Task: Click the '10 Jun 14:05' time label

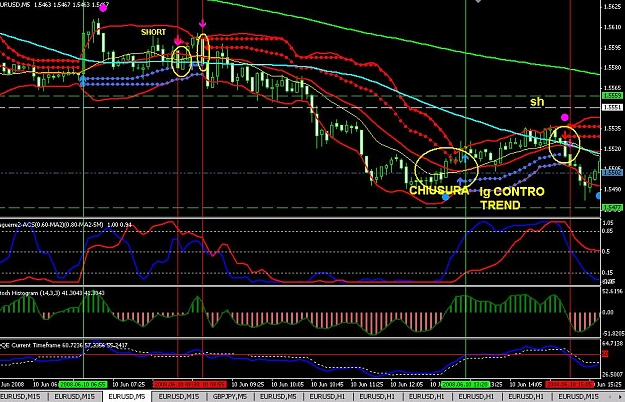Action: pos(526,385)
